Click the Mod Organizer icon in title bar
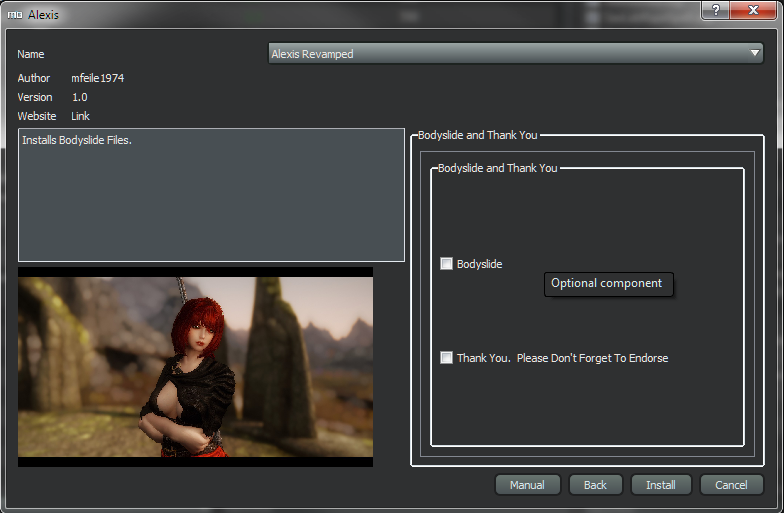This screenshot has width=784, height=513. click(14, 15)
